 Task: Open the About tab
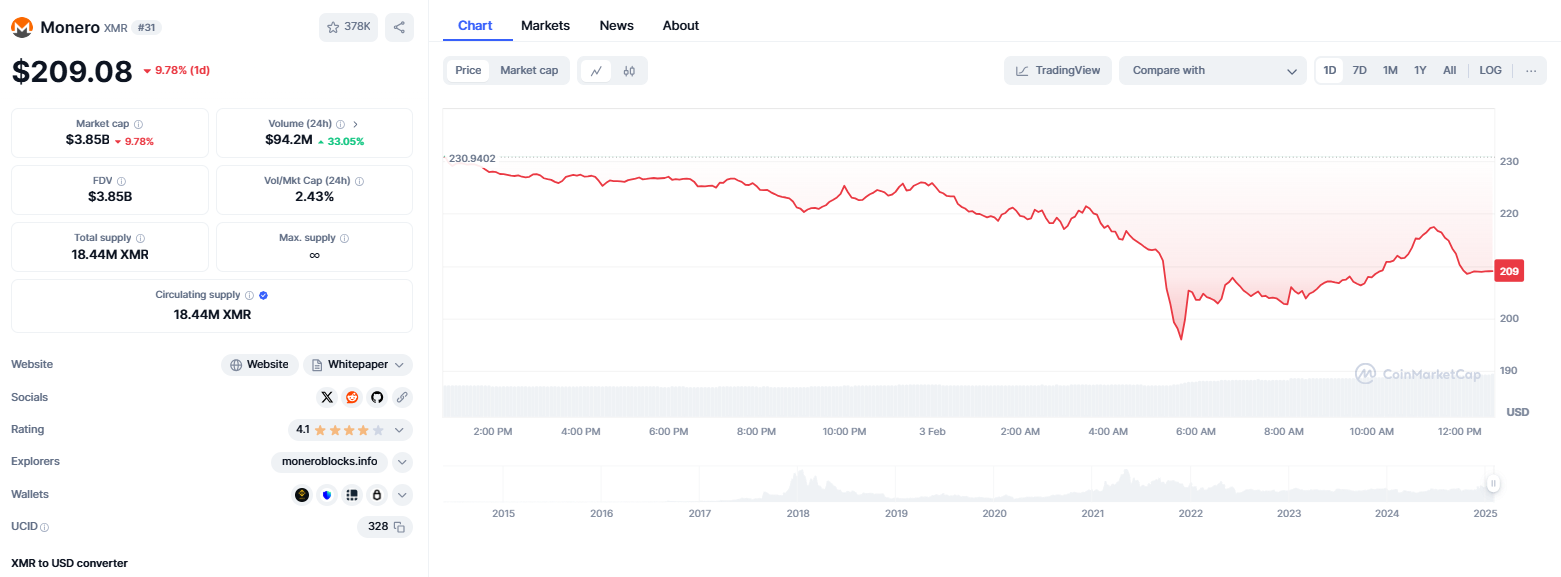click(681, 25)
